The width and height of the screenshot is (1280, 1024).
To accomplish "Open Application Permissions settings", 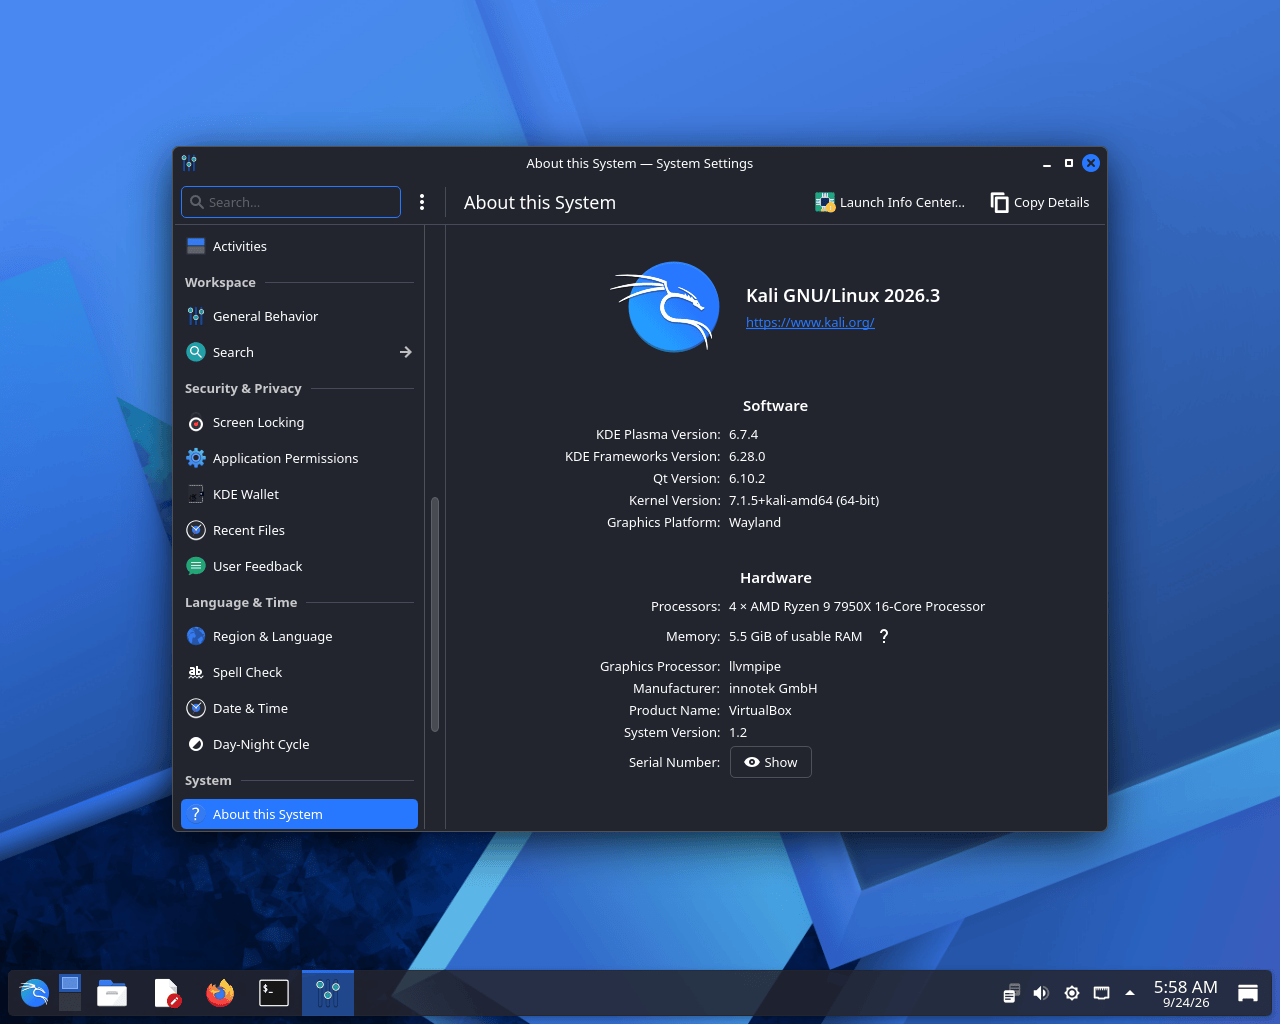I will [299, 458].
